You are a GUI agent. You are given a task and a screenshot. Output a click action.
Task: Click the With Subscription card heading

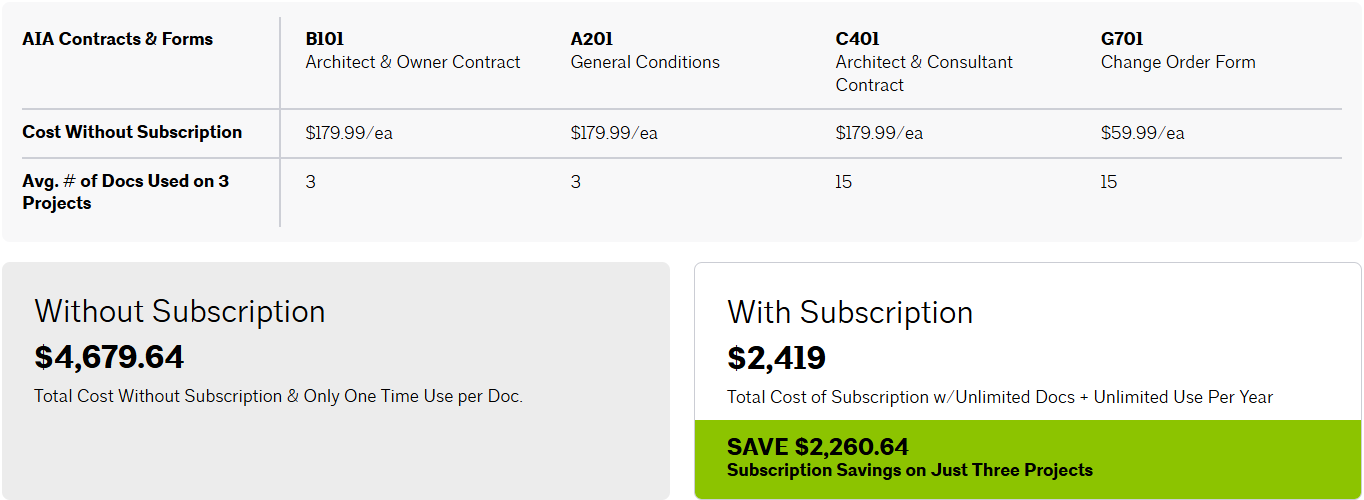point(850,312)
